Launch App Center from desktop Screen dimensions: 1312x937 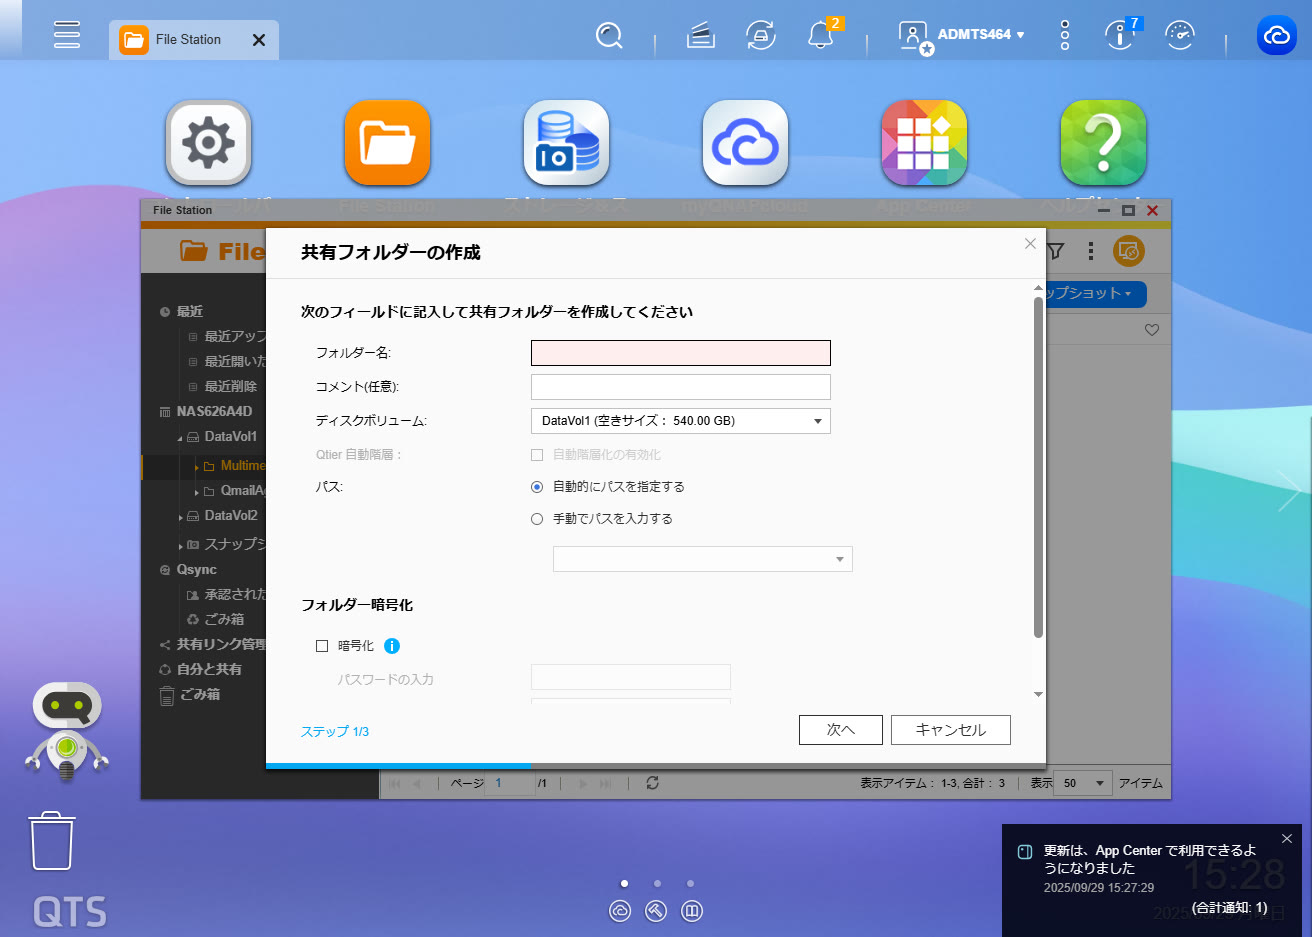(x=923, y=143)
